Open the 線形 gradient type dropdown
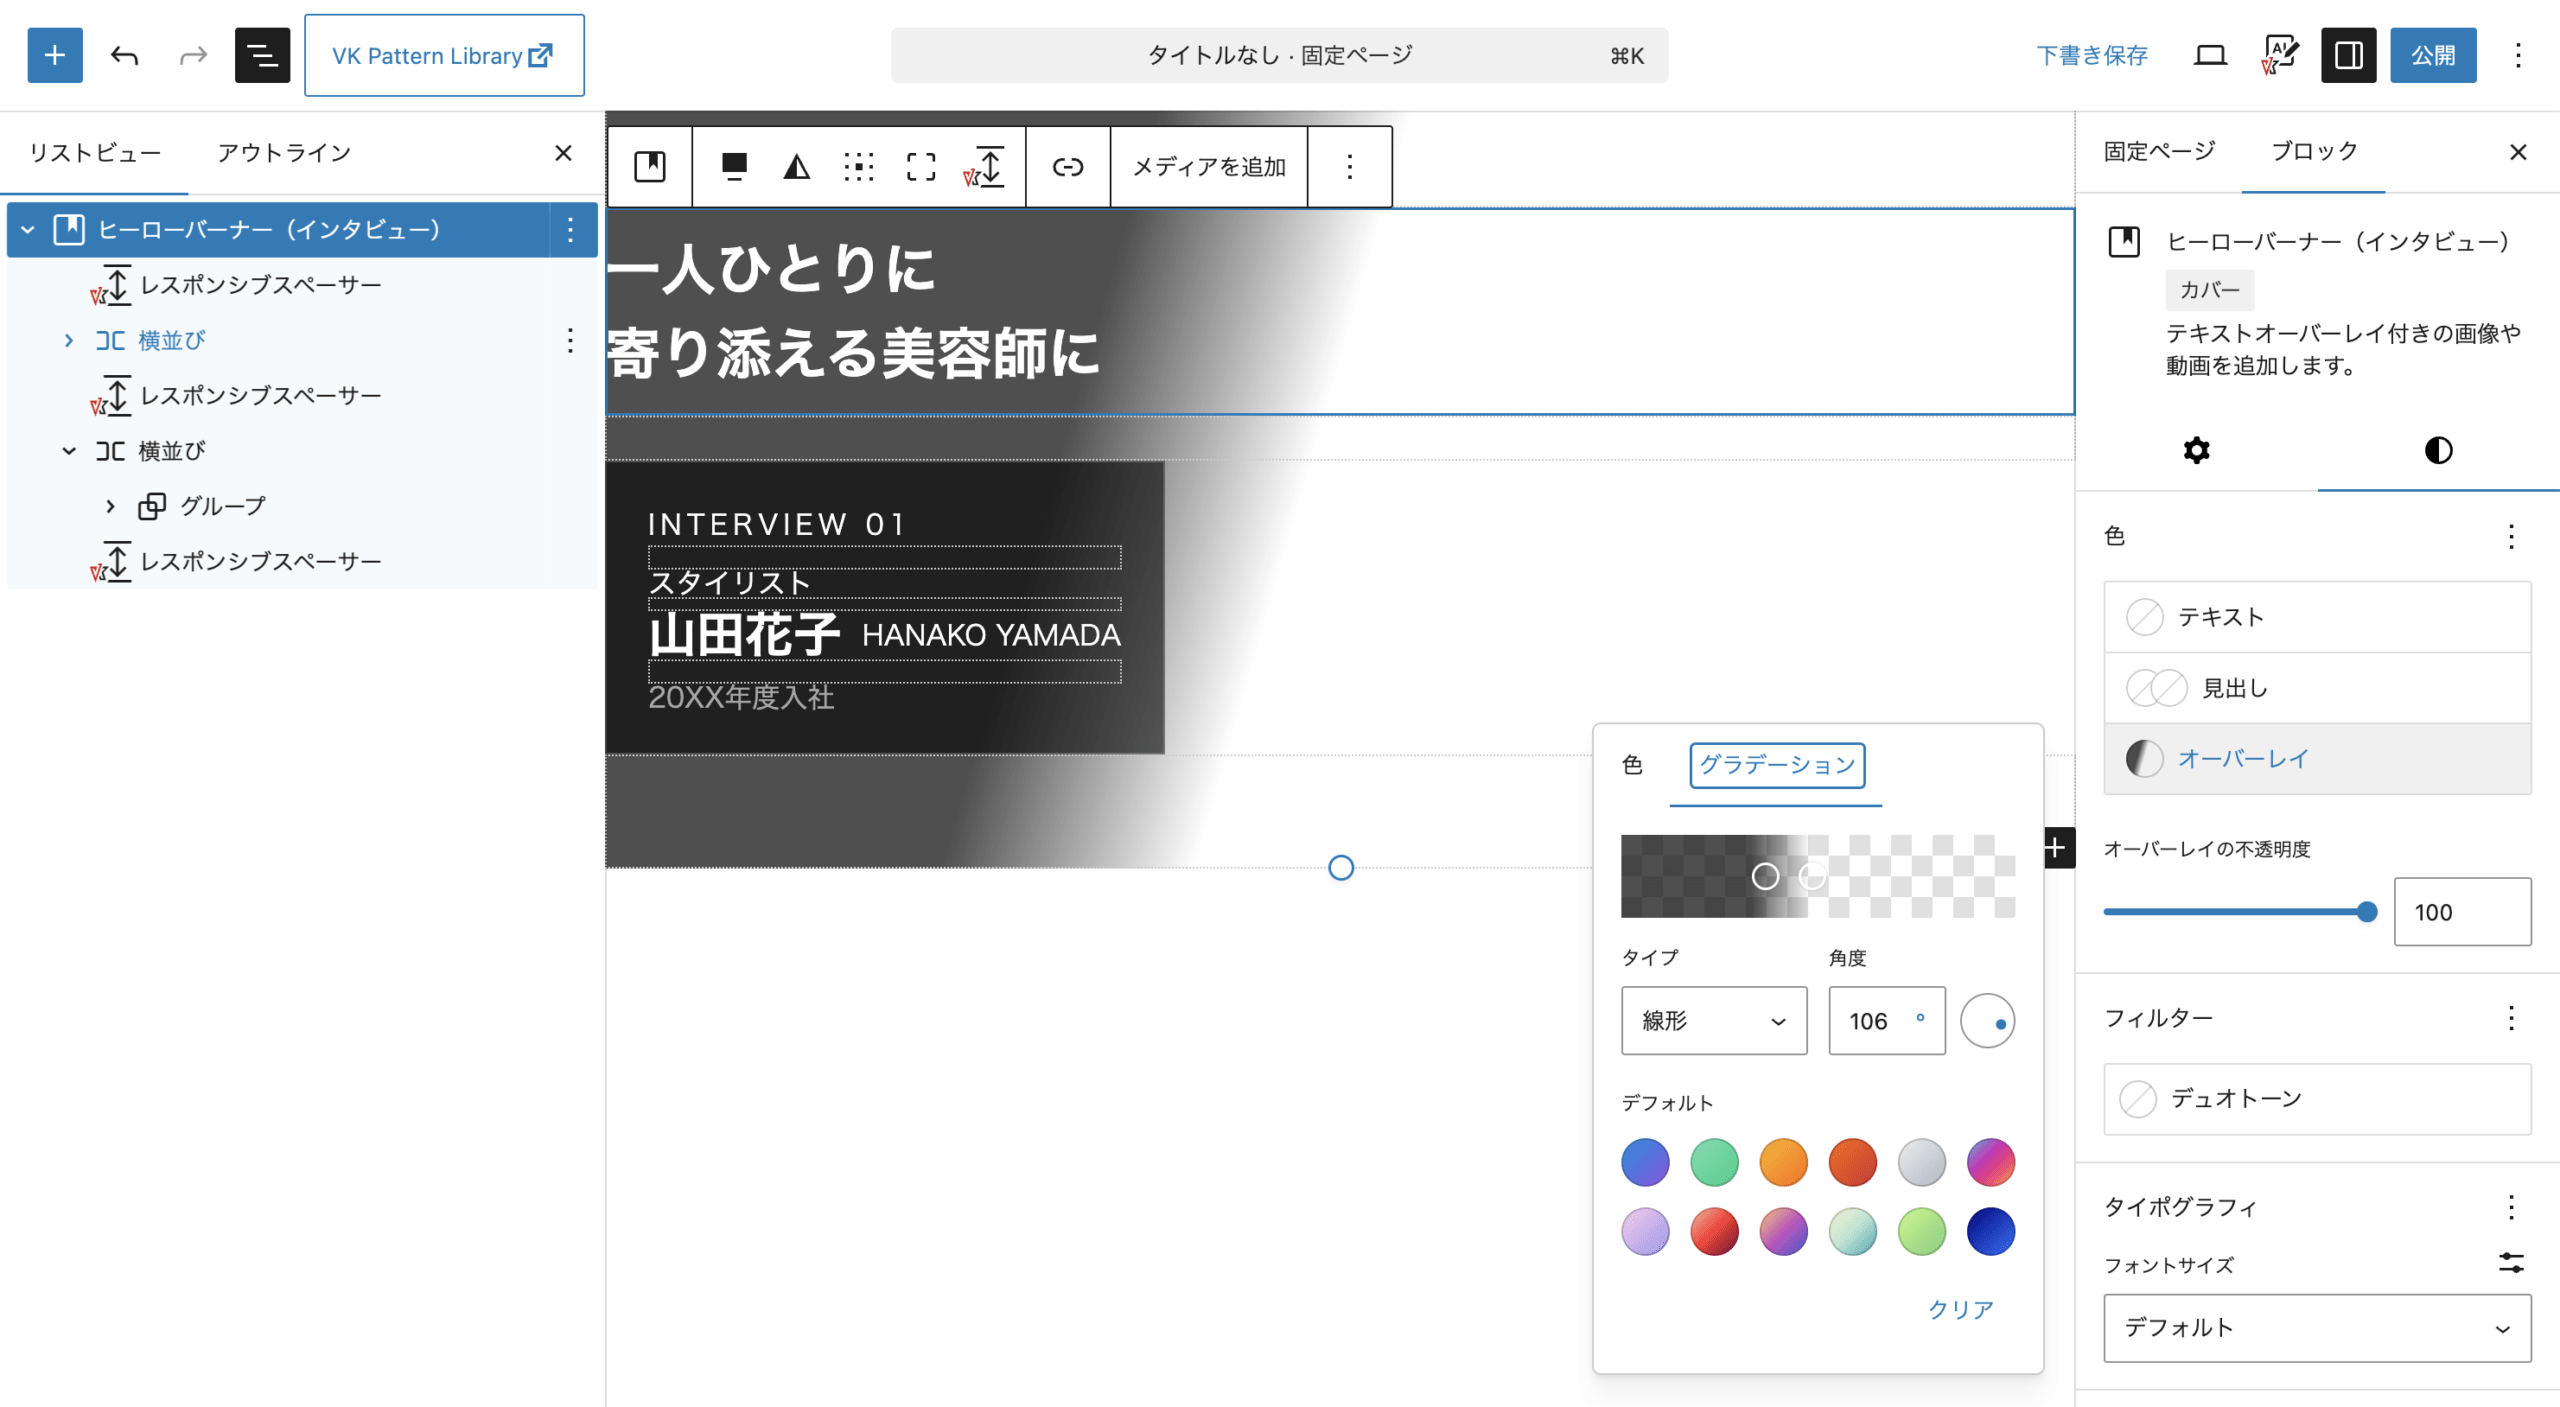 [1713, 1020]
